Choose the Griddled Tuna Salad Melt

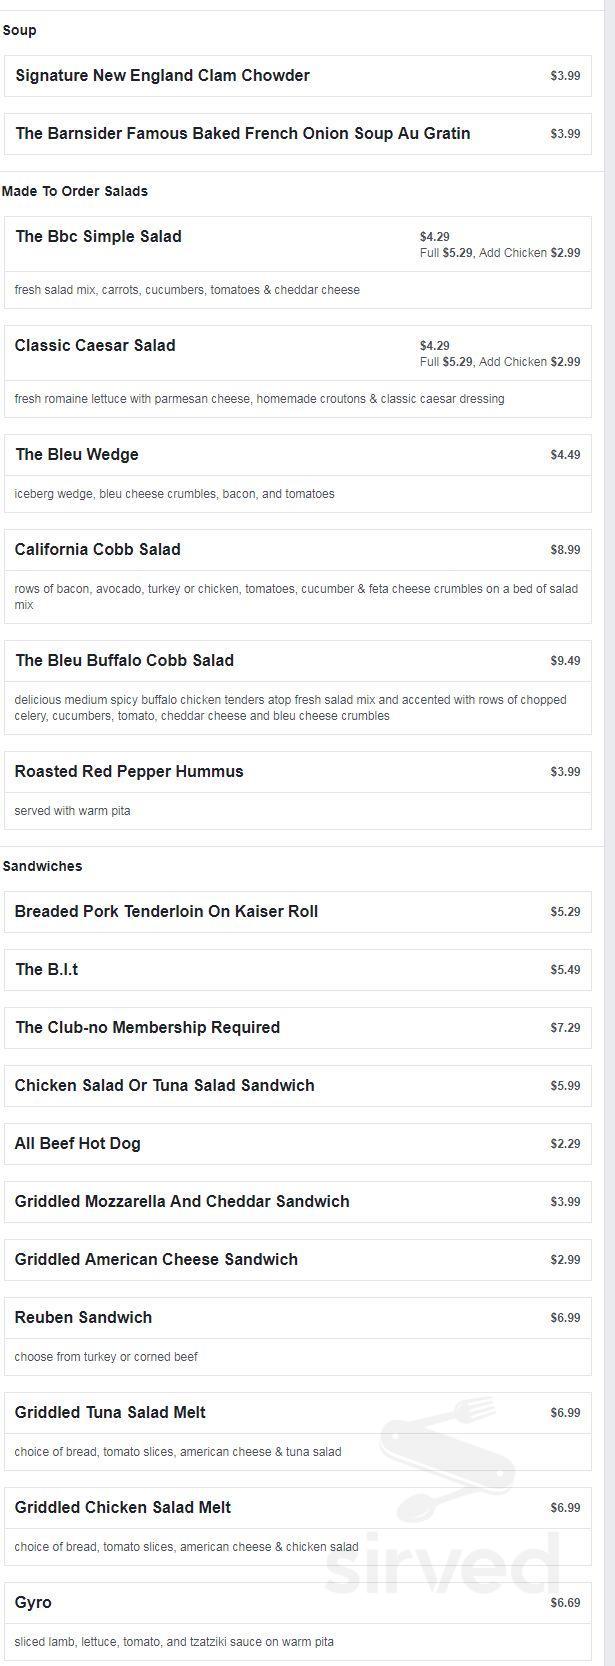[x=298, y=1431]
